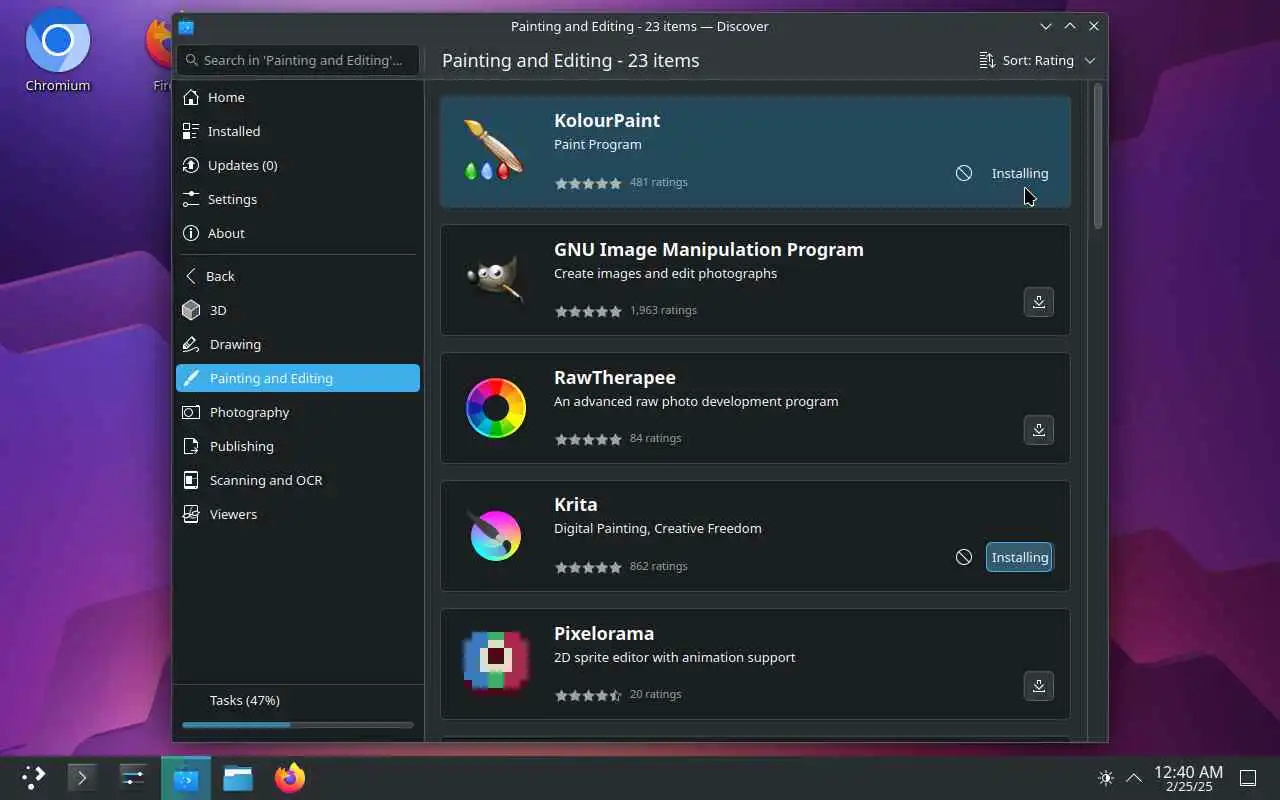Click the GIMP mascot icon

click(x=495, y=279)
